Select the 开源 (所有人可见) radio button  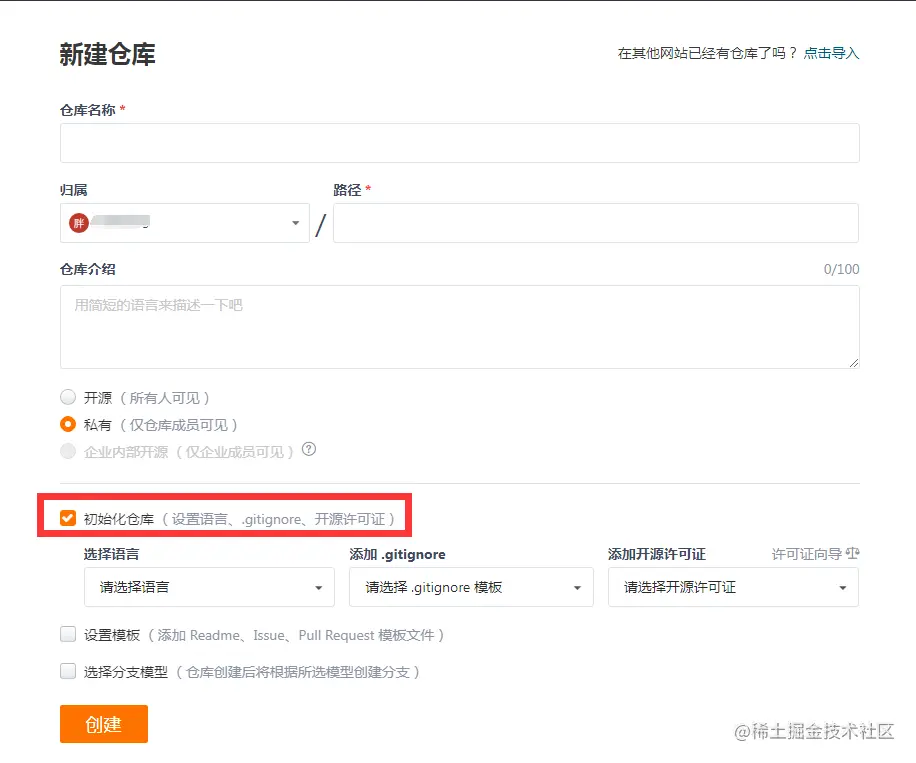68,397
